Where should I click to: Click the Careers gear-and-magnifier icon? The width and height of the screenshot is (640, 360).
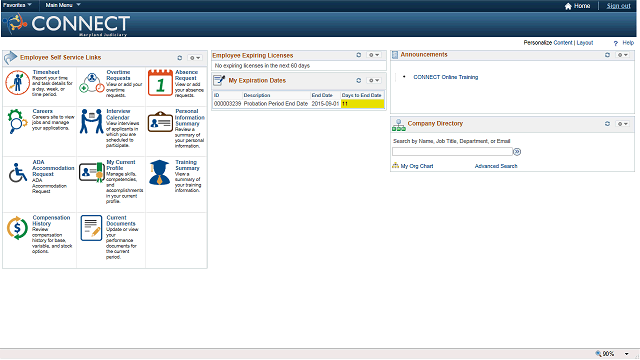[x=17, y=121]
